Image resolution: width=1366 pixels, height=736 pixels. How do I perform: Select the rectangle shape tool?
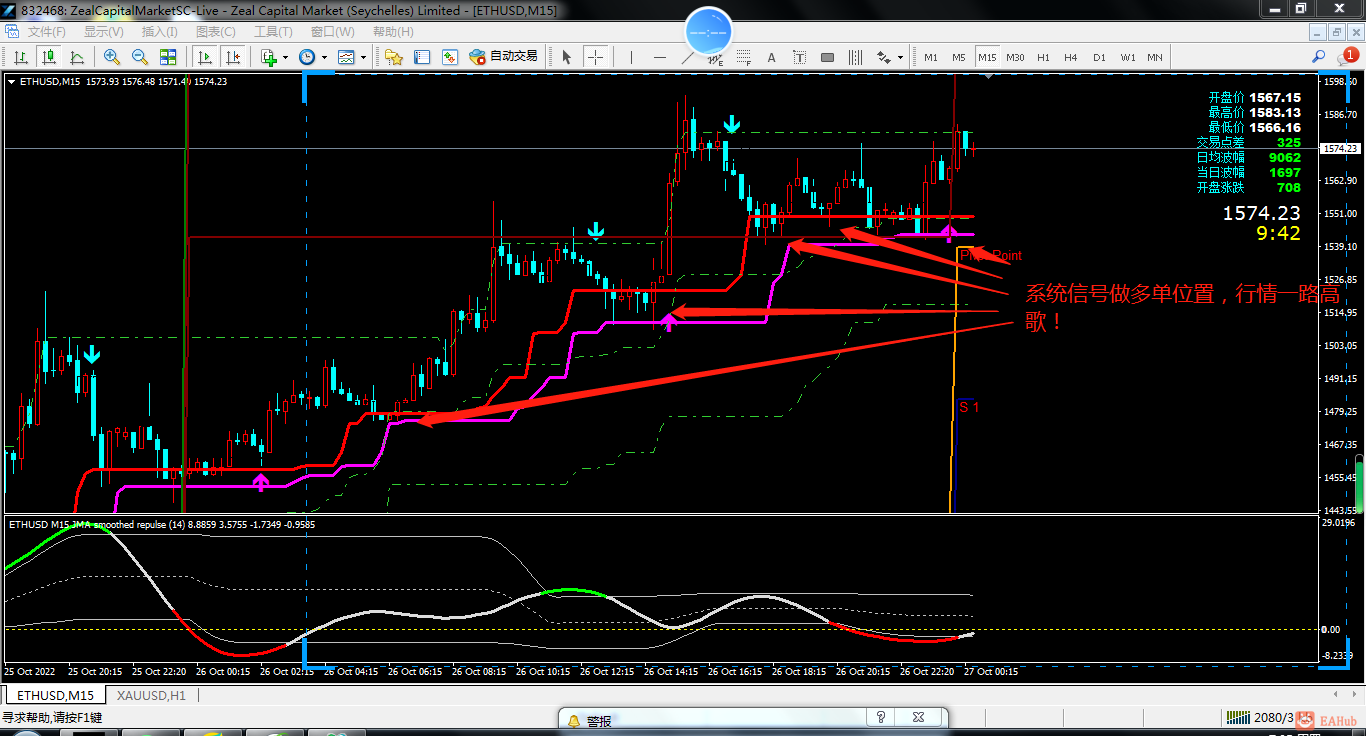[827, 57]
